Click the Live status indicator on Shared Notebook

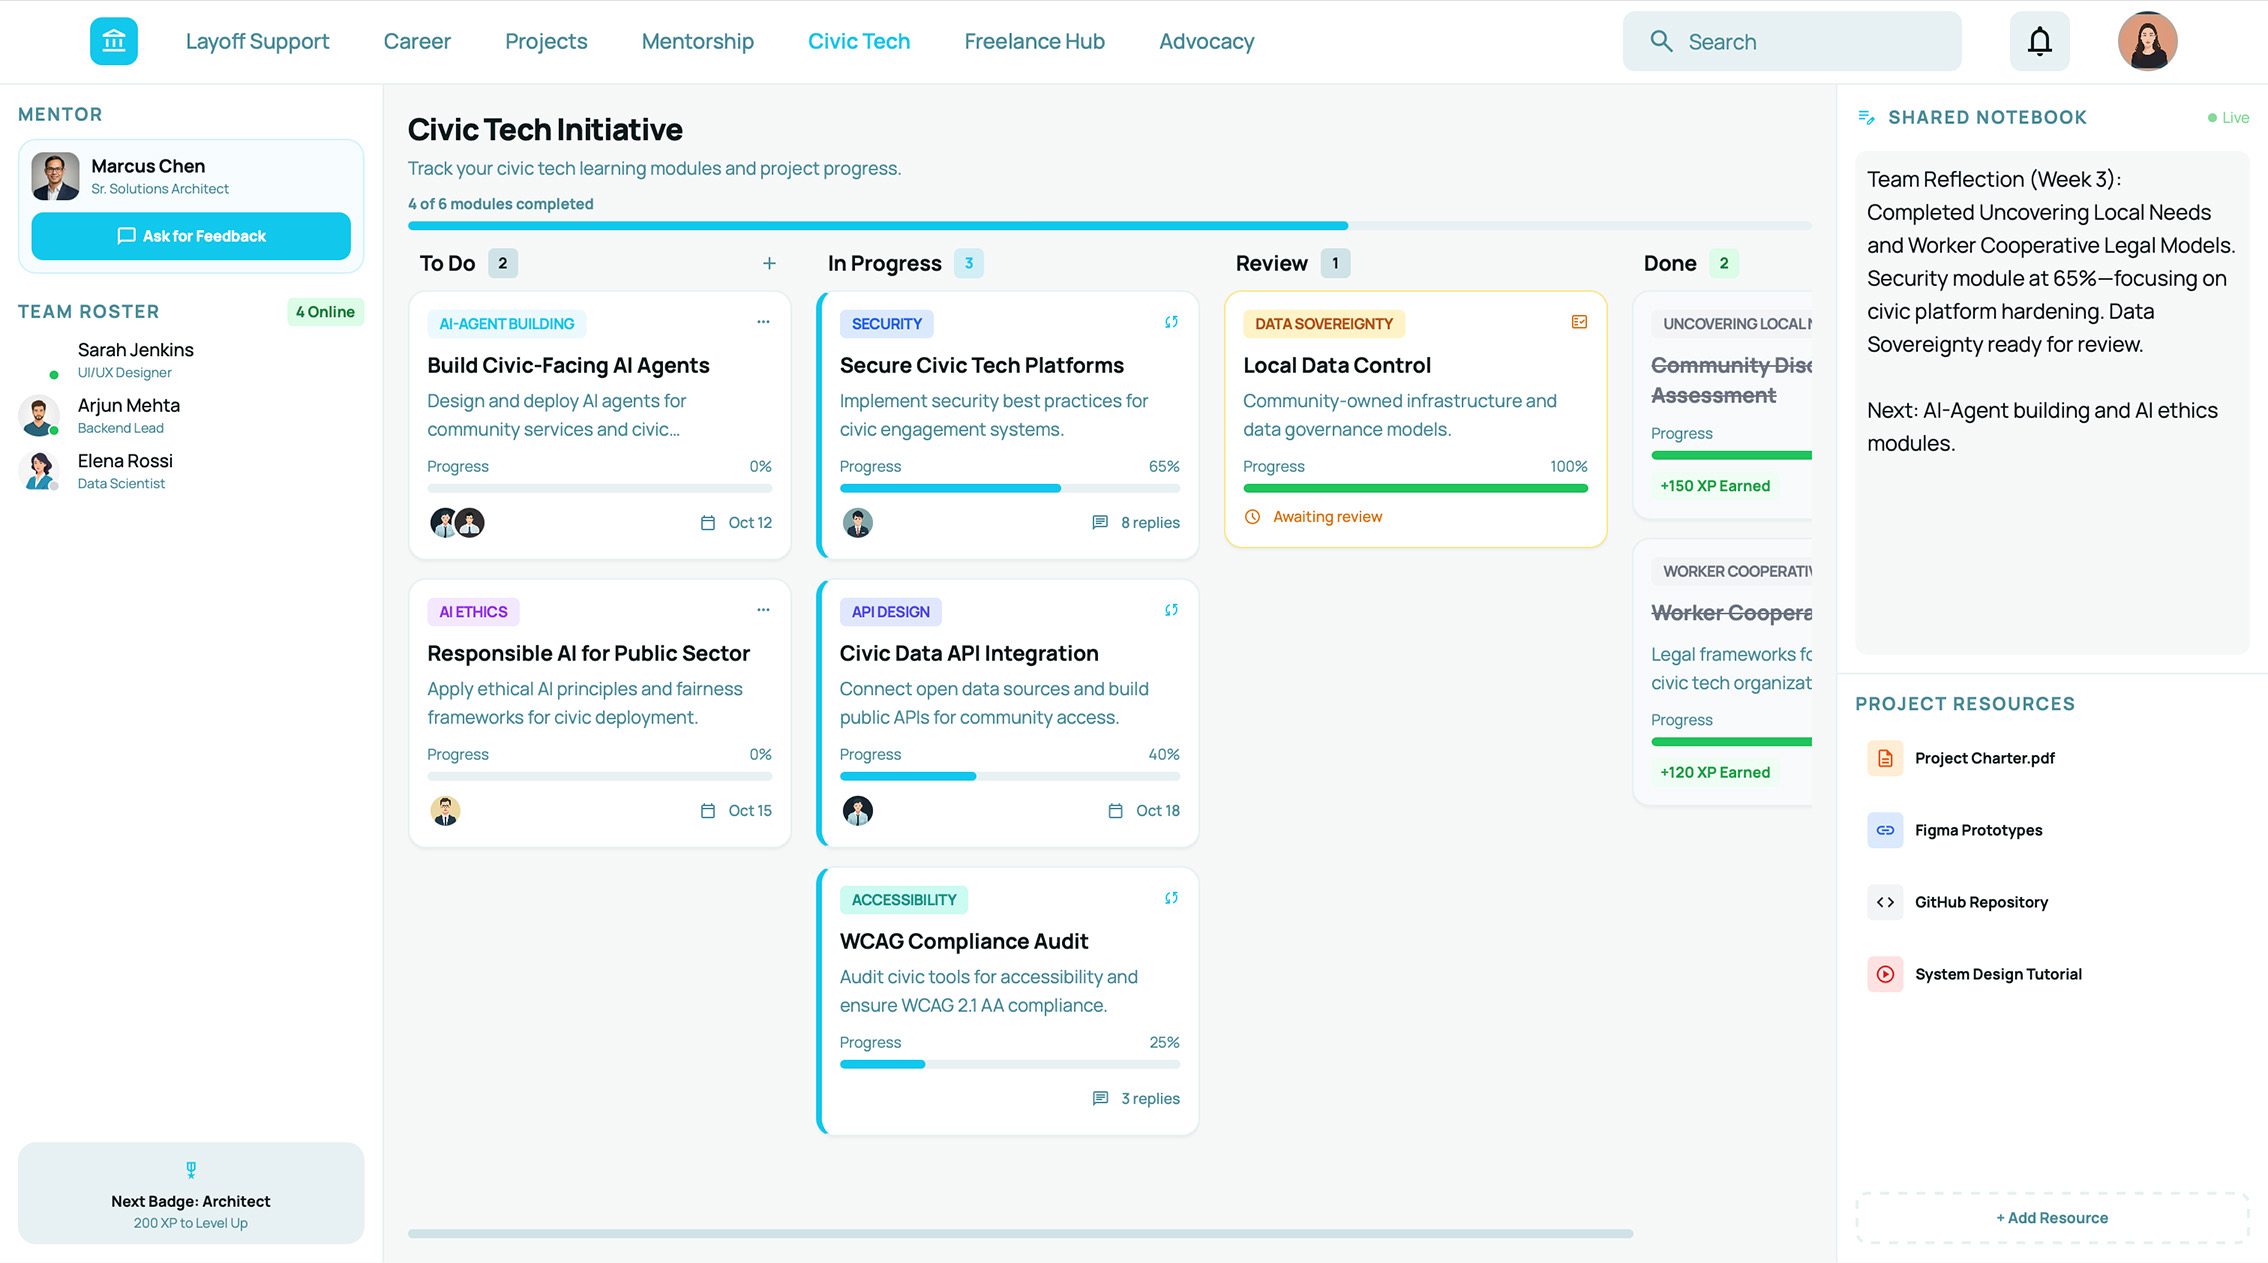[2228, 117]
